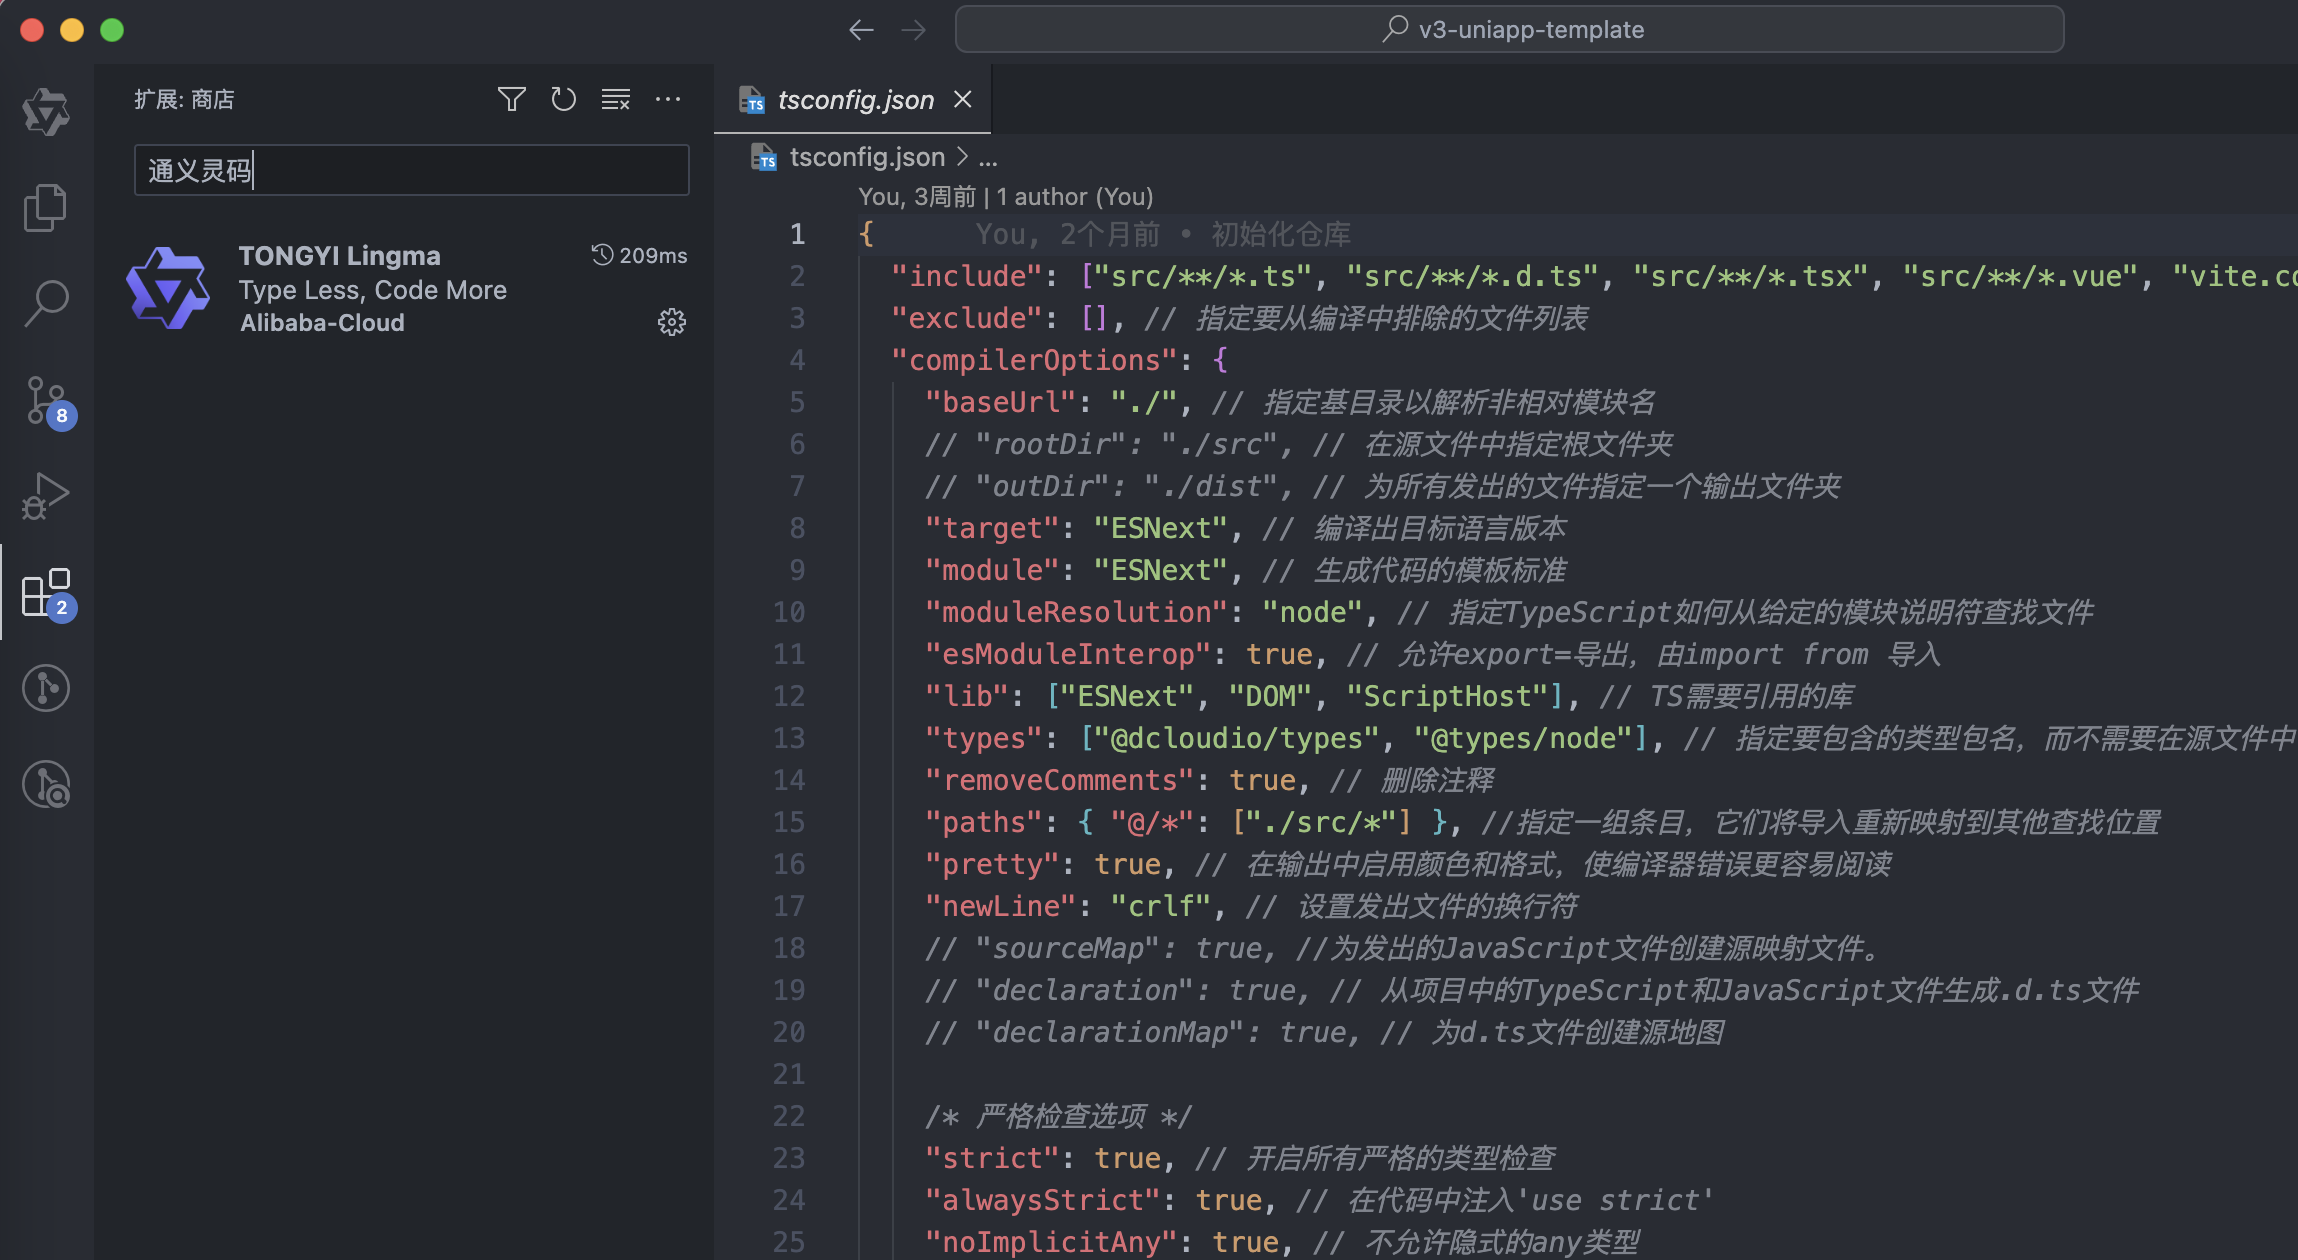Open the Run and Debug view
The width and height of the screenshot is (2298, 1260).
click(x=46, y=496)
